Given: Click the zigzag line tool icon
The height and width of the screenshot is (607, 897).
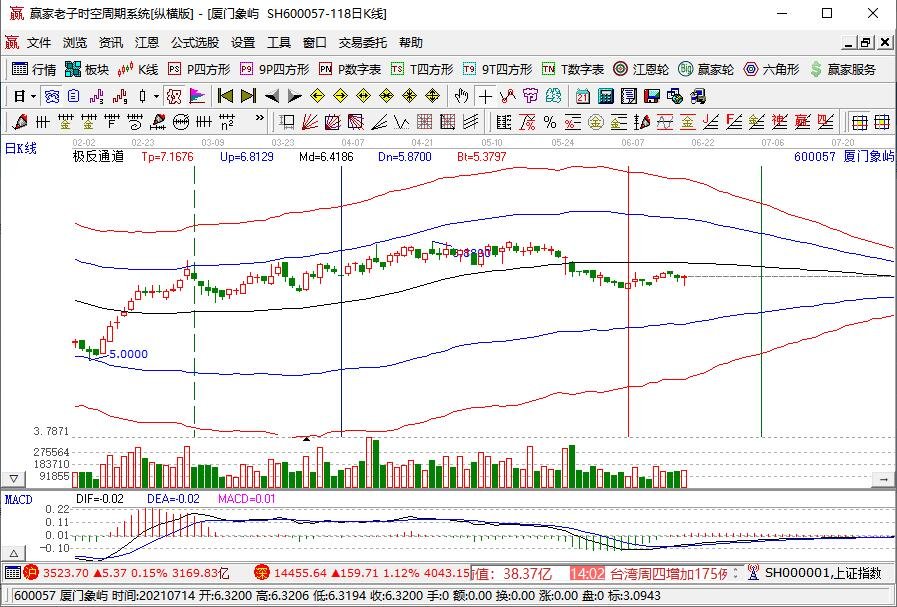Looking at the screenshot, I should coord(402,121).
